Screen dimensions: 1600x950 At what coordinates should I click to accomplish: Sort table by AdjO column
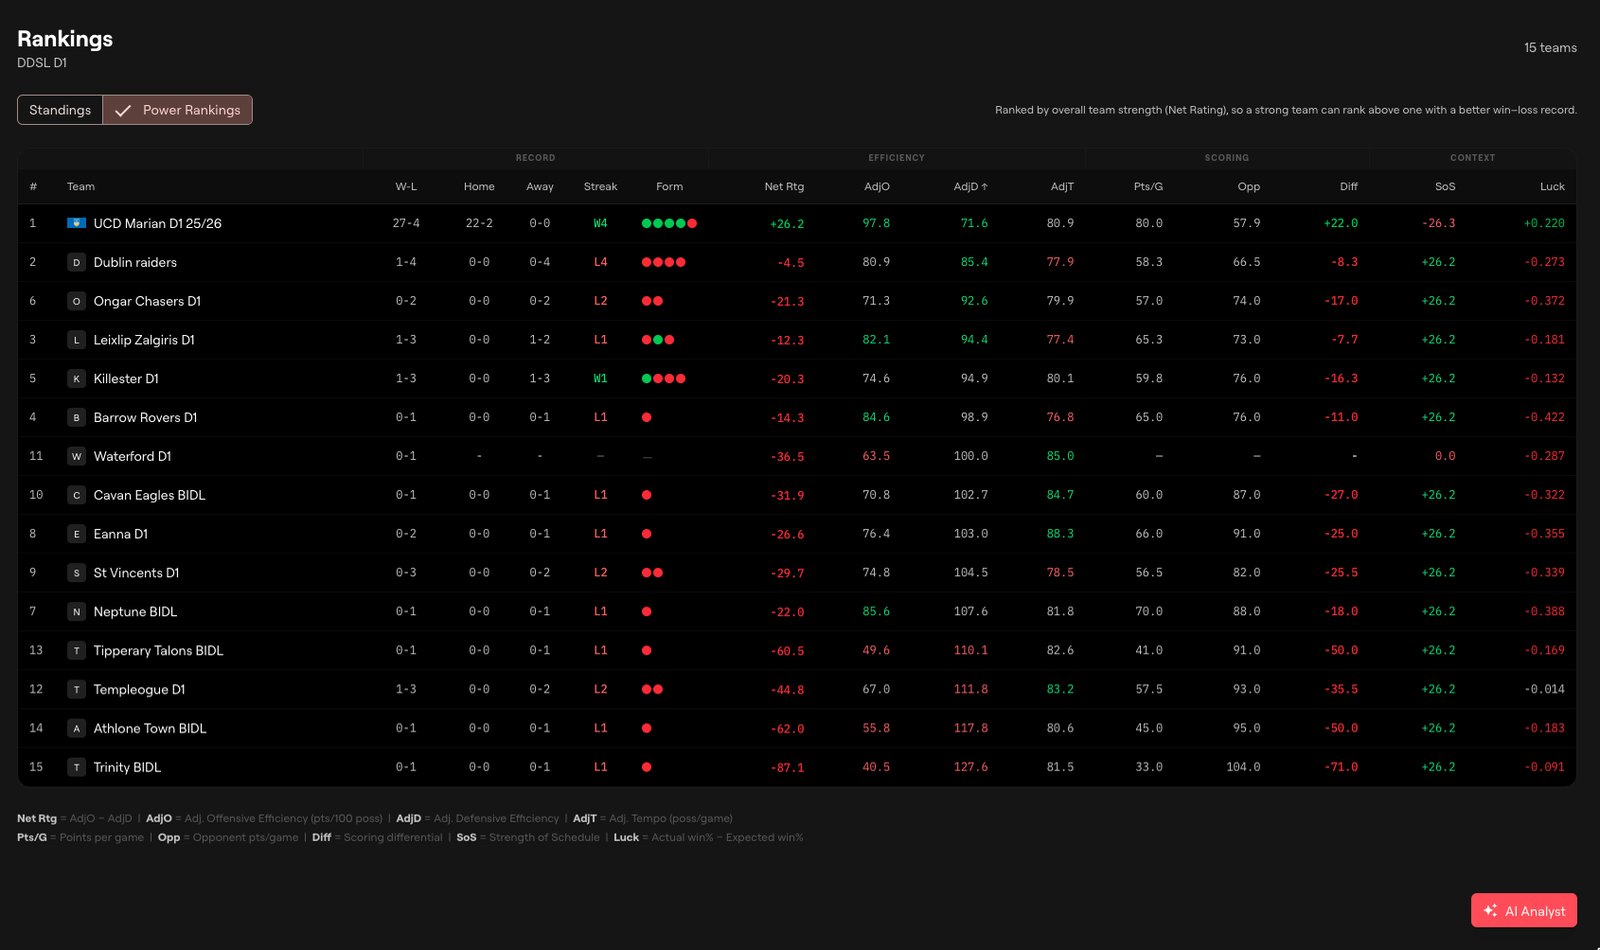[x=877, y=187]
